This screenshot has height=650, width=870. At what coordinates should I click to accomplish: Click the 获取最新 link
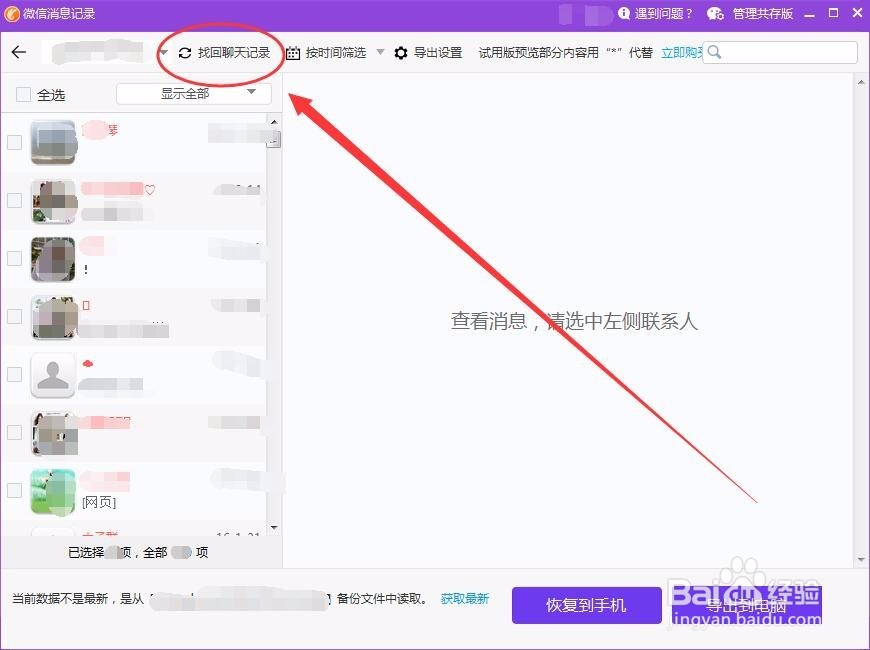tap(465, 598)
